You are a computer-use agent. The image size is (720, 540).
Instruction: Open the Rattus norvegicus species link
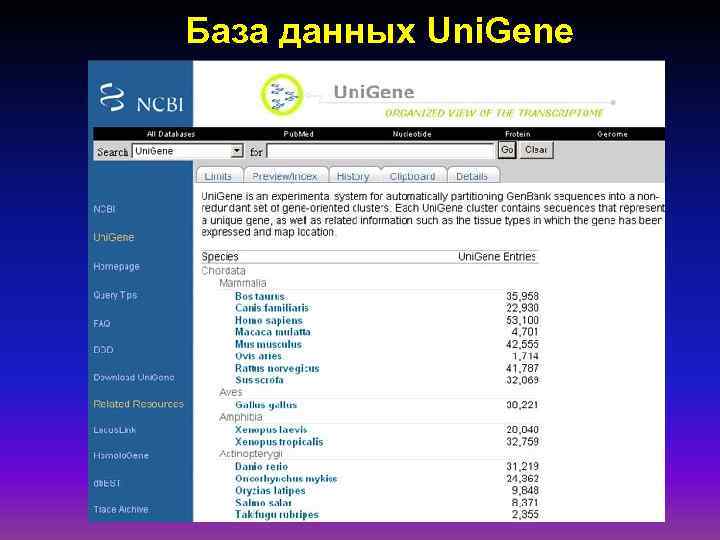[x=277, y=368]
